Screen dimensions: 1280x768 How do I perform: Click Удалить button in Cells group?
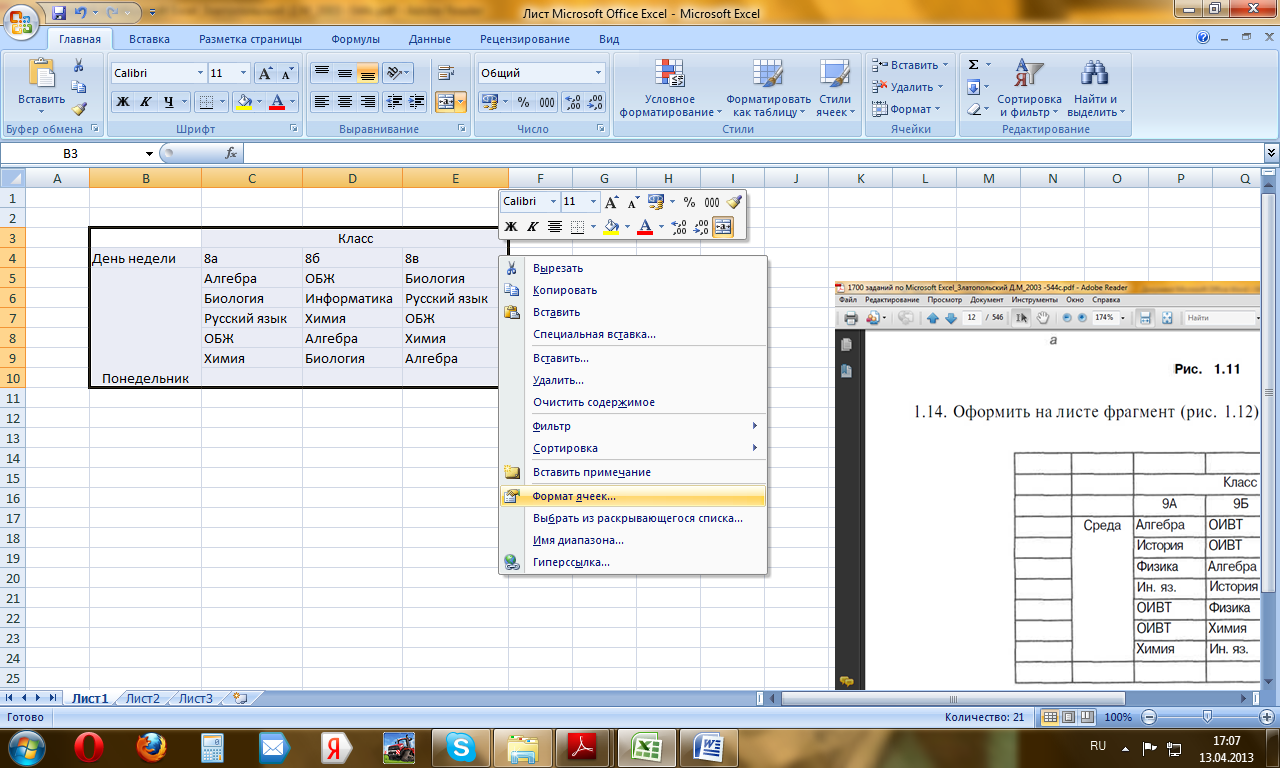pyautogui.click(x=904, y=87)
